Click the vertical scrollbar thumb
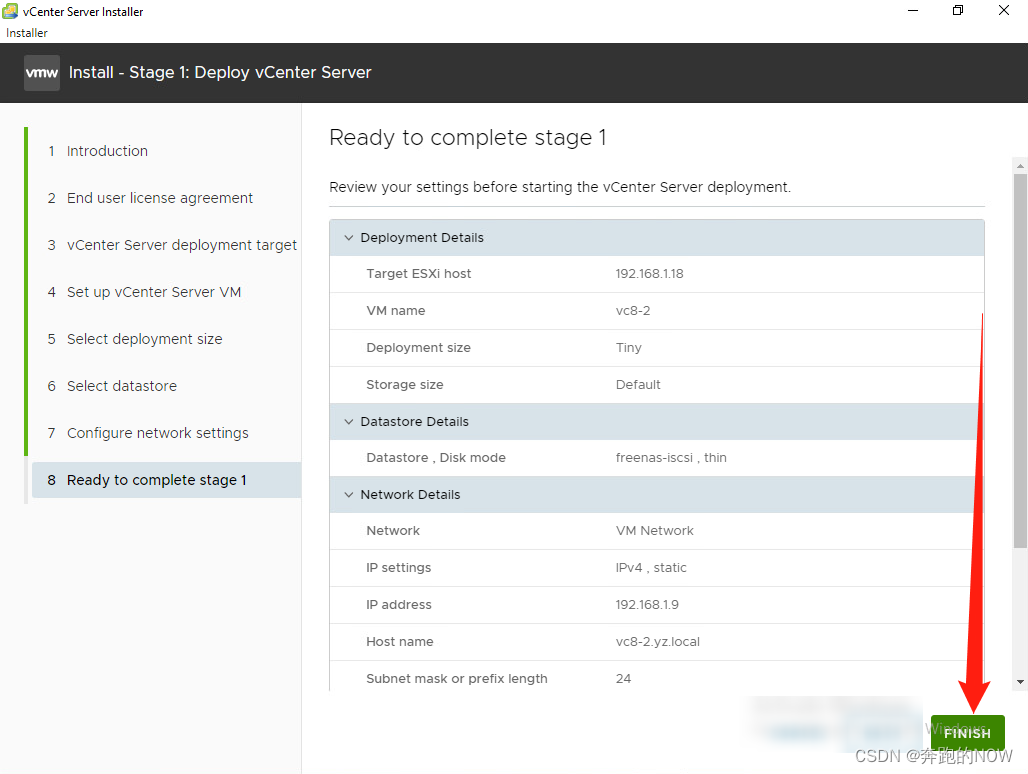Viewport: 1028px width, 774px height. pos(1020,360)
